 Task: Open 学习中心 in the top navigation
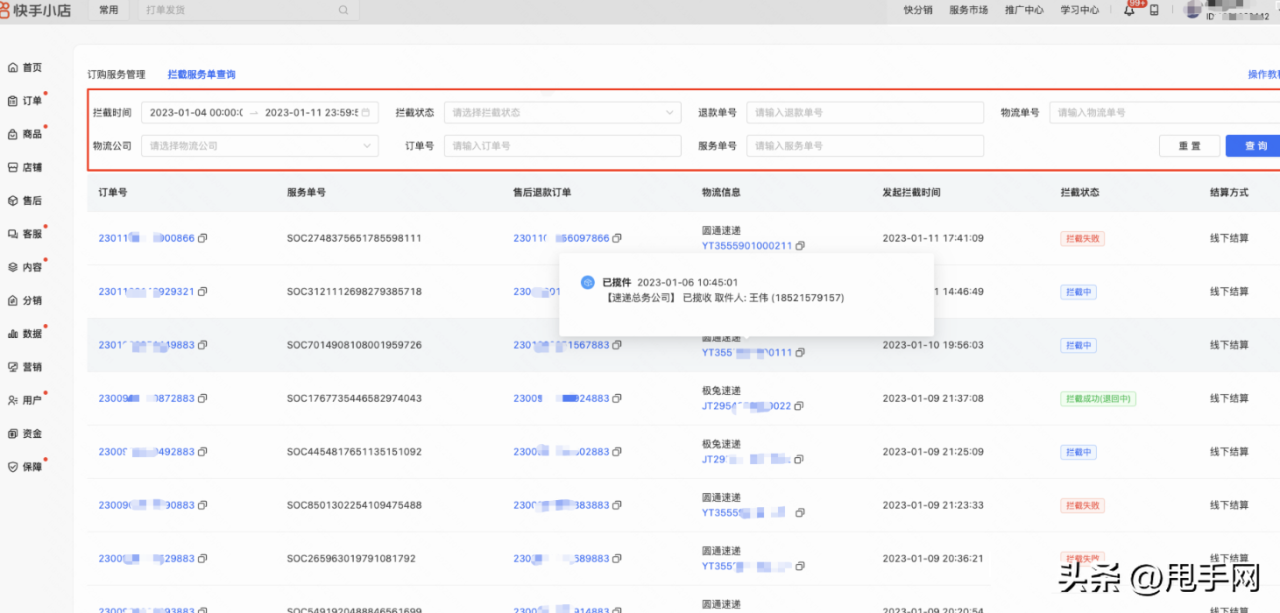click(x=1078, y=10)
